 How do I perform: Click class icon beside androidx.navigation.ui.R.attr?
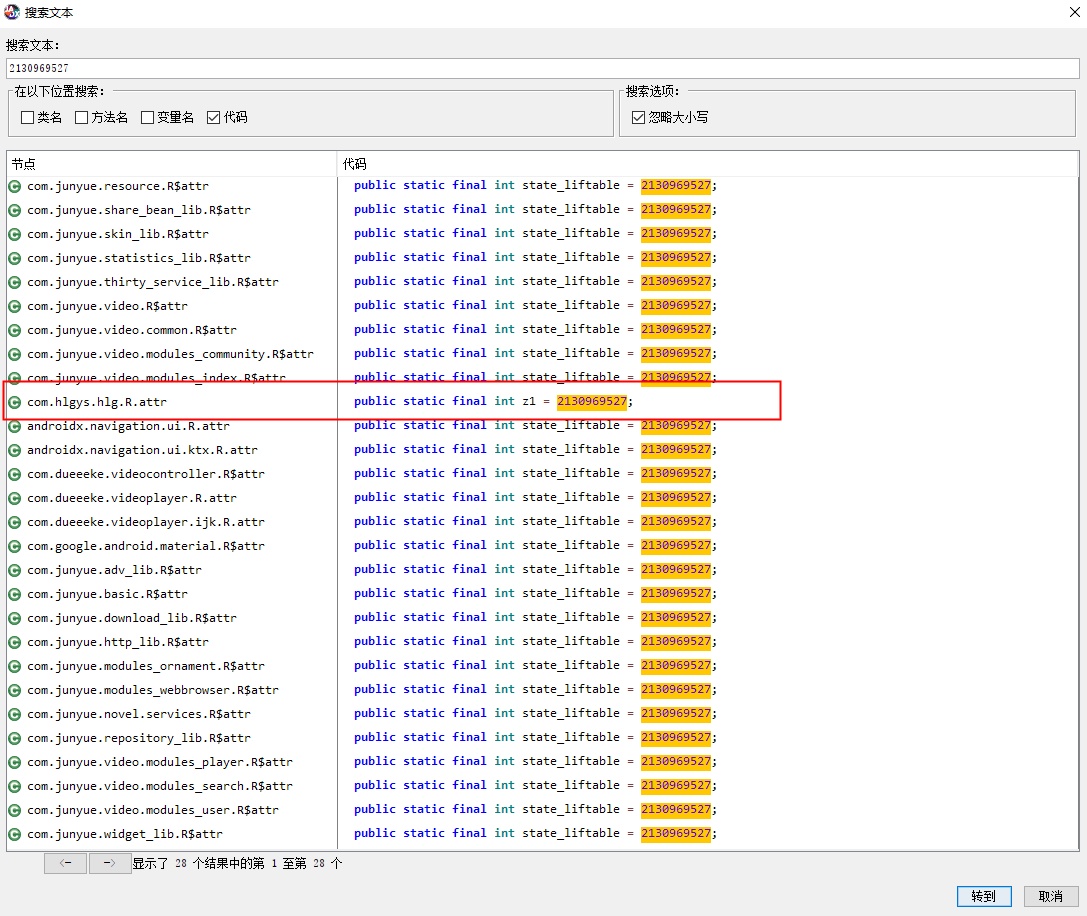point(15,426)
